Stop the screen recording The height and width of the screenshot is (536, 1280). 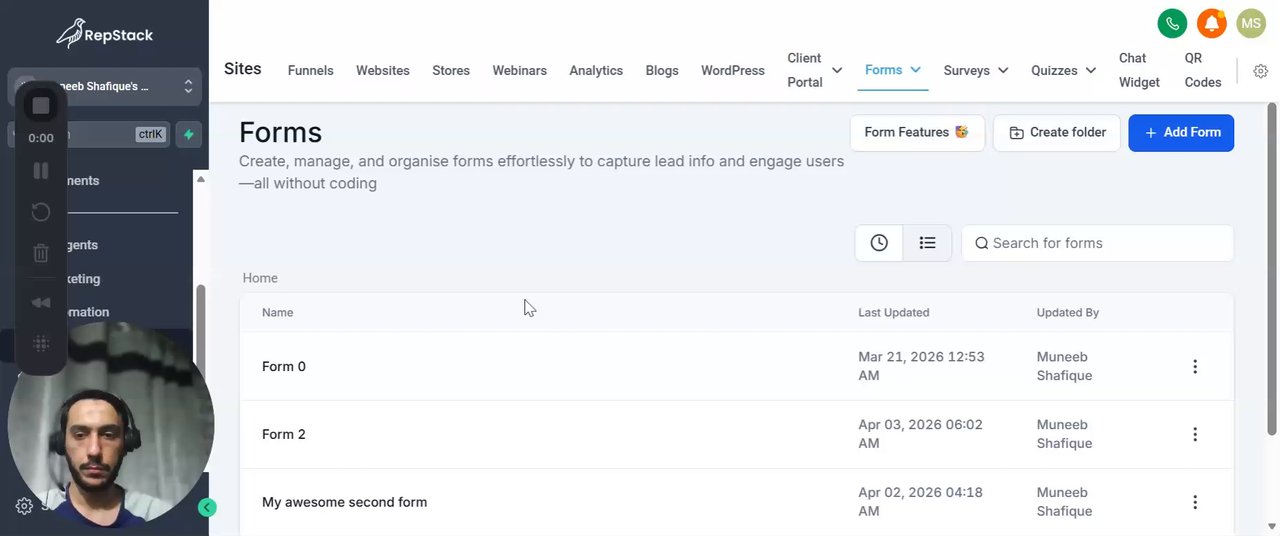tap(41, 105)
